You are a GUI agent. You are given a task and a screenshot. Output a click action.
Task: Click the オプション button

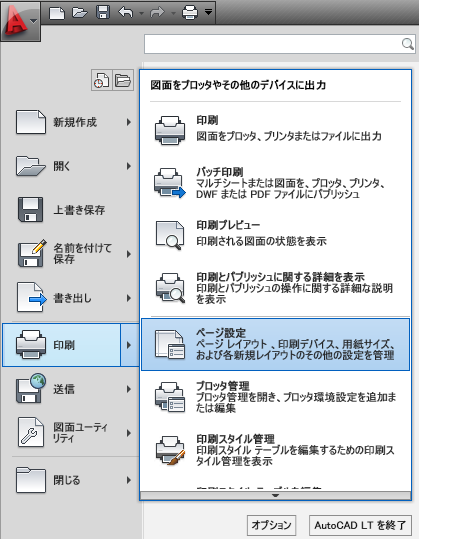coord(271,525)
